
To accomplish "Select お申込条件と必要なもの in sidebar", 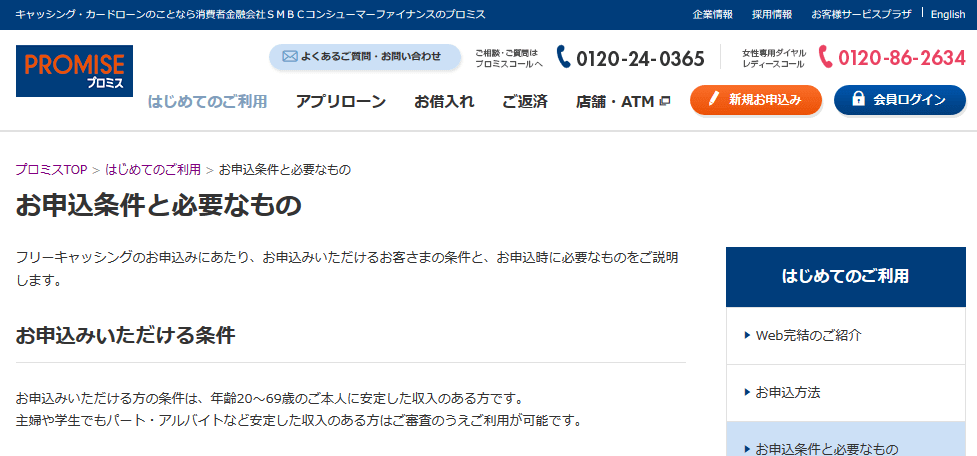I will [846, 439].
